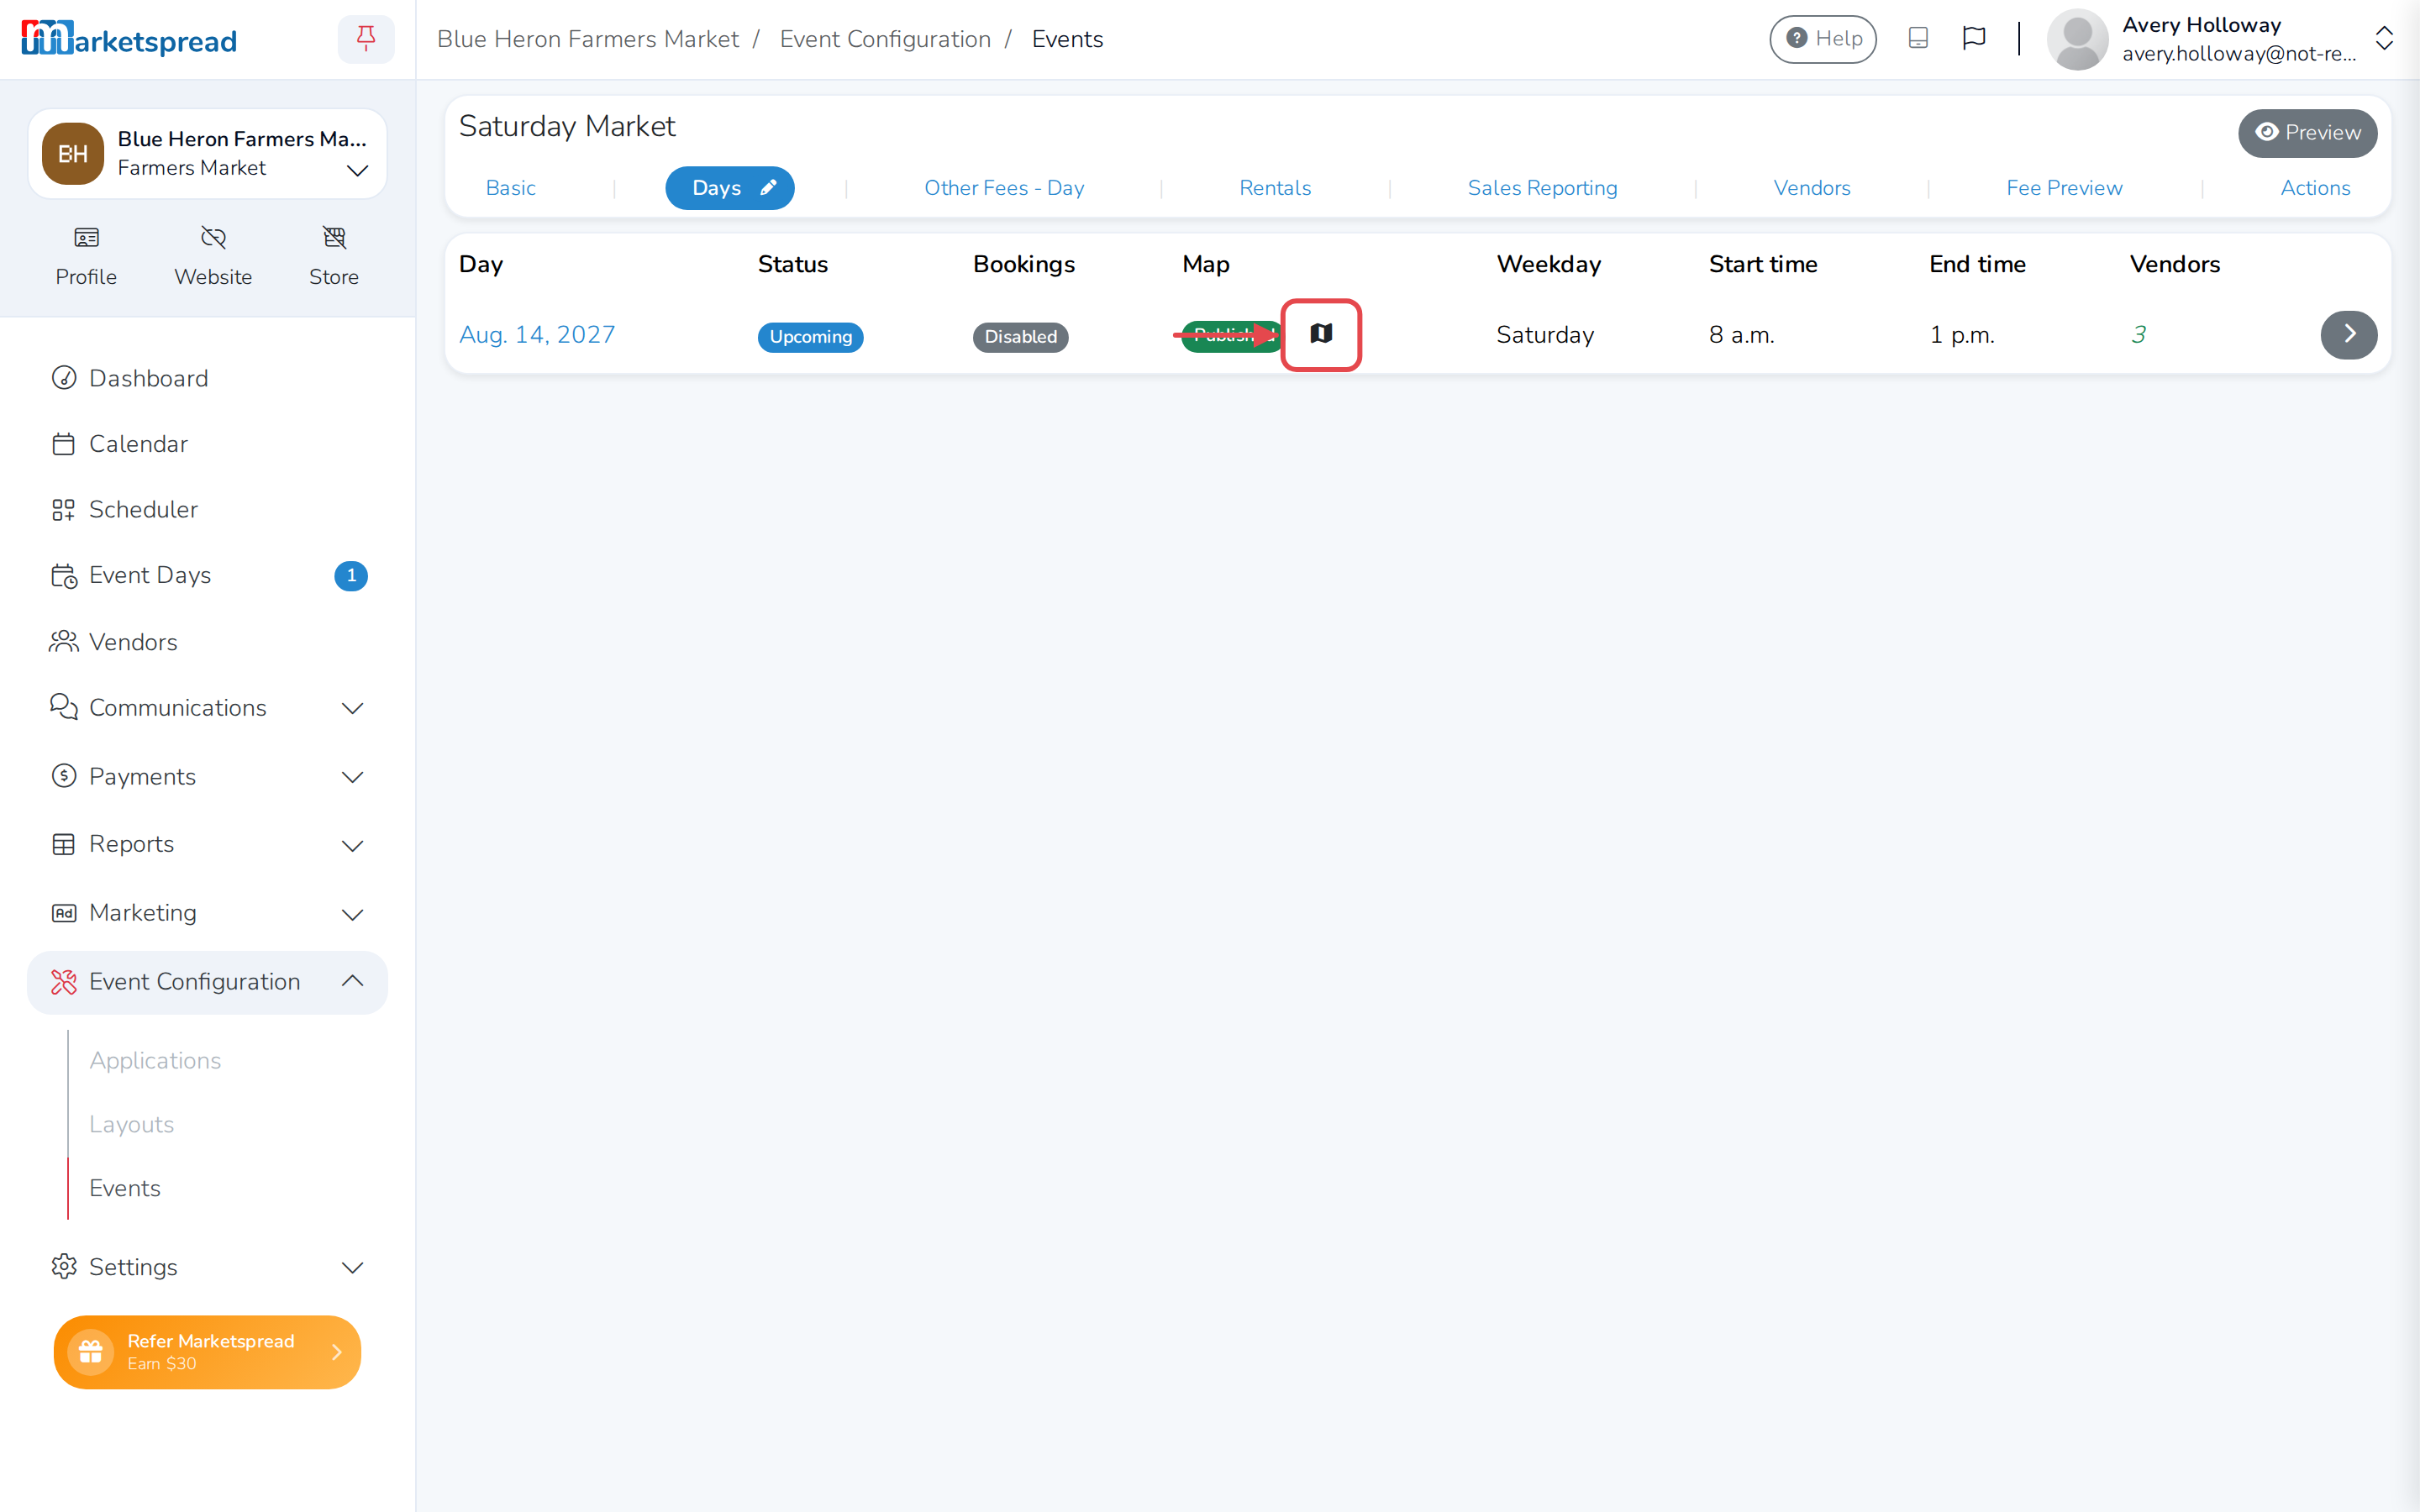This screenshot has width=2420, height=1512.
Task: Click the tablet device icon in header
Action: coord(1918,38)
